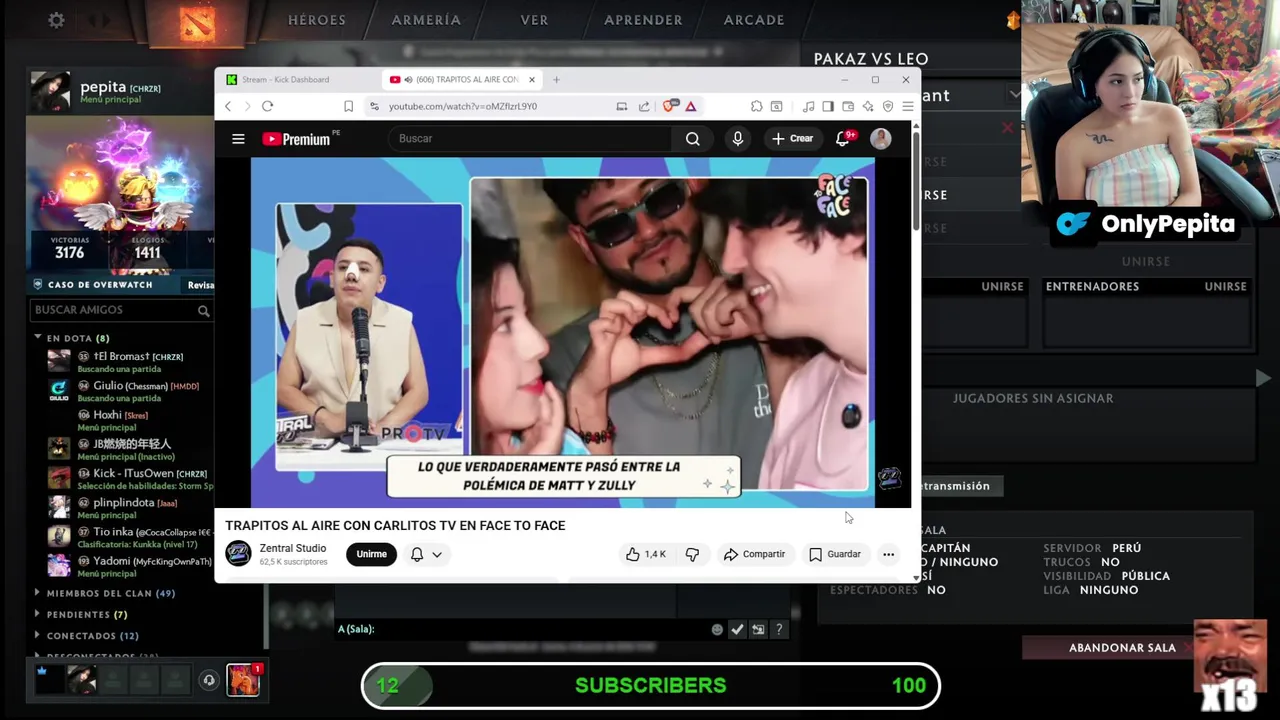Screen dimensions: 1280x720
Task: Click search magnifier icon in friends panel
Action: tap(203, 311)
